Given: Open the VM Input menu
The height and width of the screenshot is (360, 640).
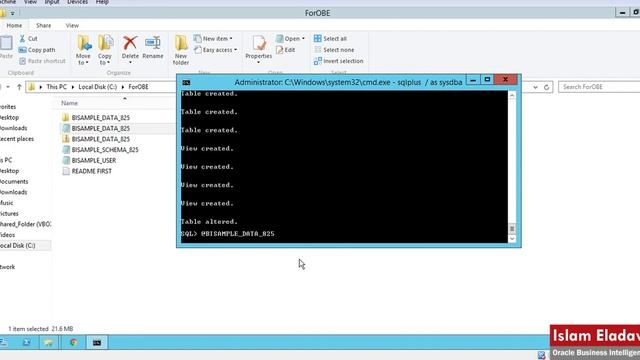Looking at the screenshot, I should click(x=52, y=2).
